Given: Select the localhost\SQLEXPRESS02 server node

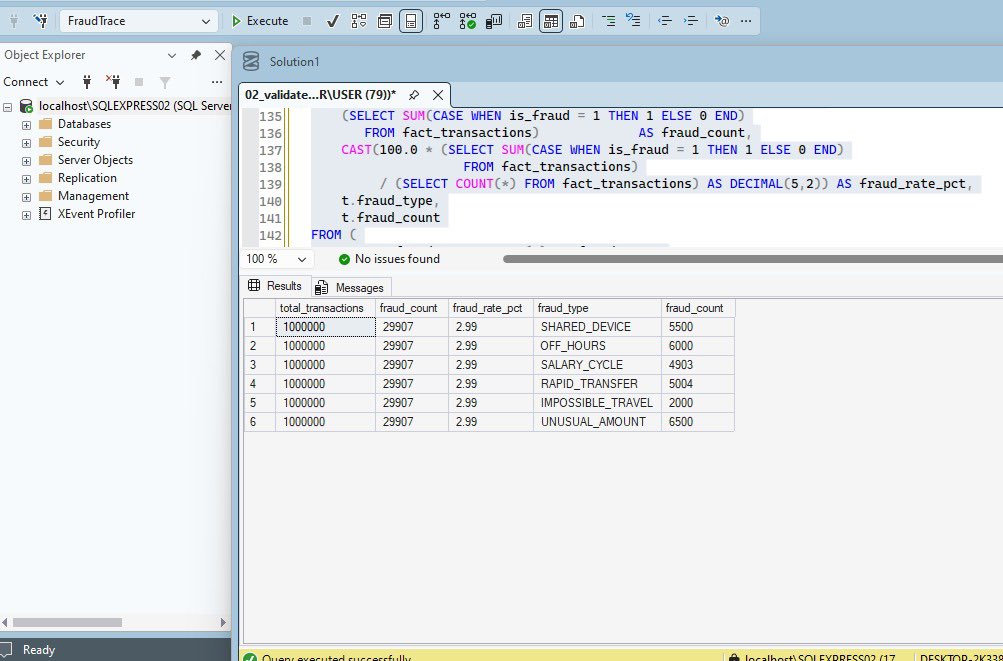Looking at the screenshot, I should [x=134, y=106].
